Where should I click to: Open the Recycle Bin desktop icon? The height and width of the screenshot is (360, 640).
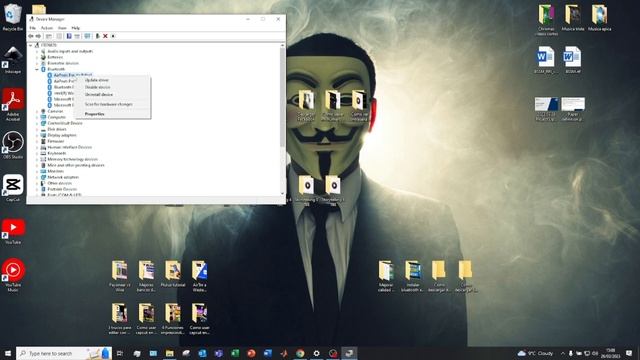tap(13, 17)
